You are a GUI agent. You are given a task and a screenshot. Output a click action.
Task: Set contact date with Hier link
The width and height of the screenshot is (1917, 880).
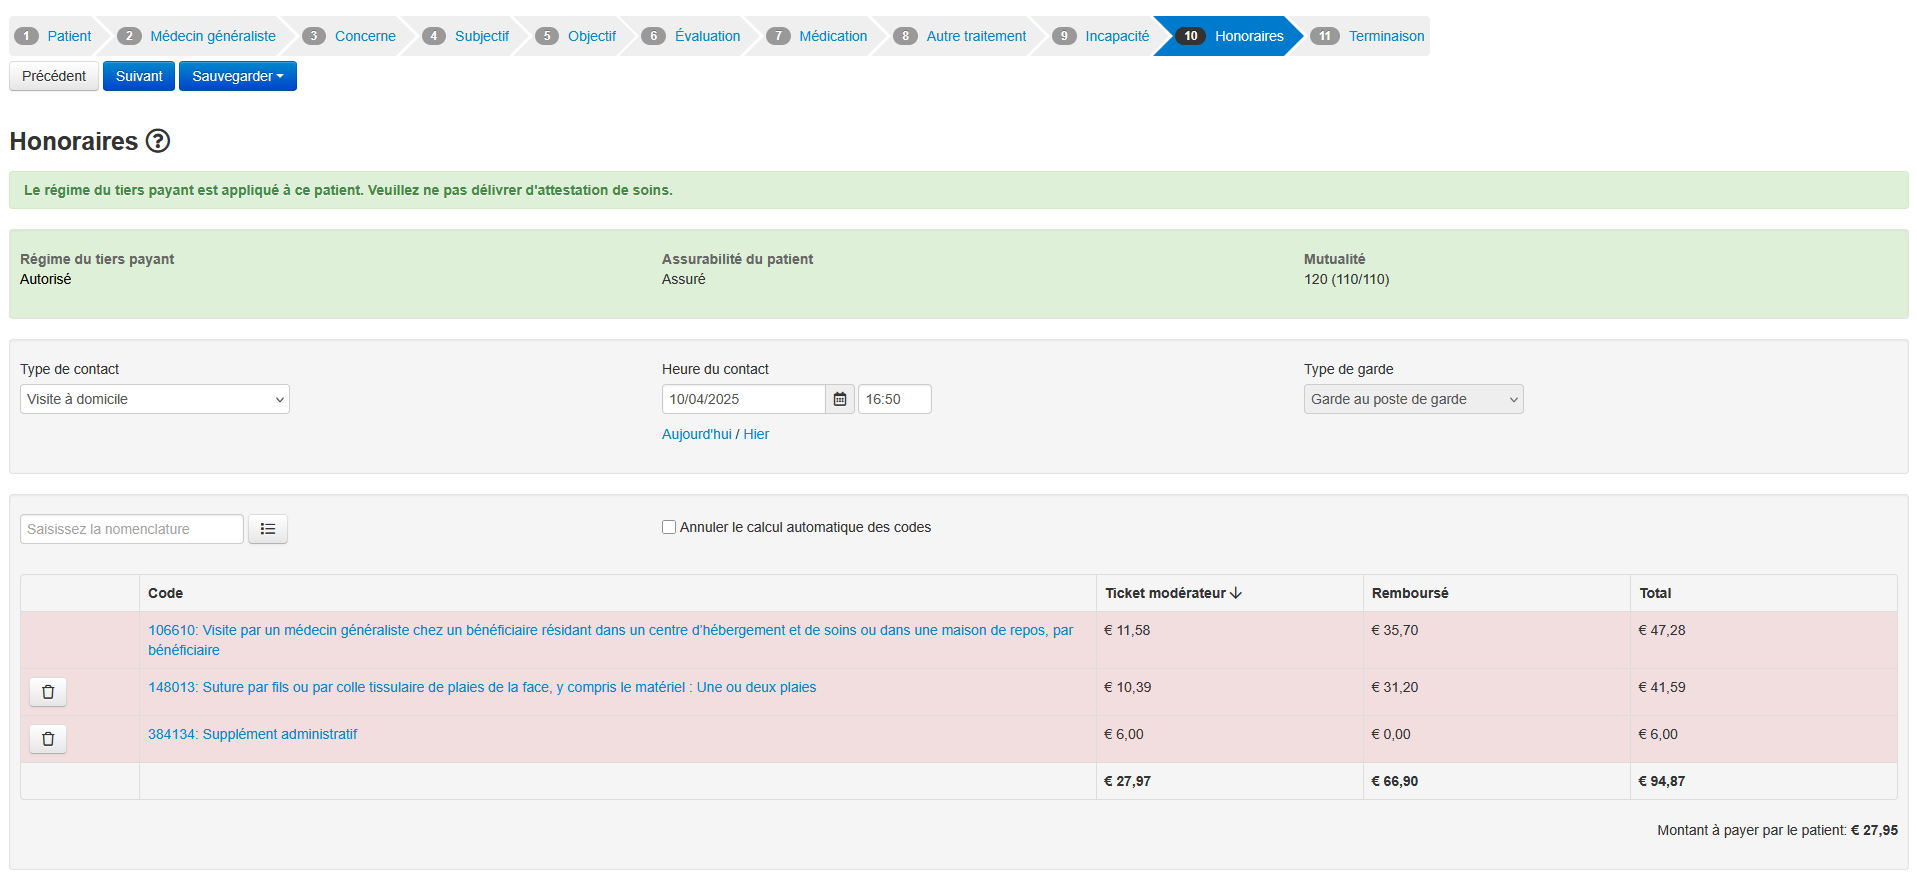756,434
